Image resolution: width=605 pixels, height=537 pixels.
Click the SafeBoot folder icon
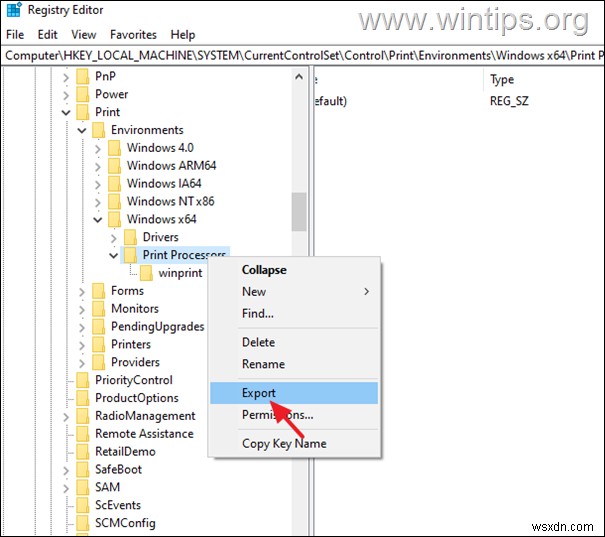(x=83, y=469)
